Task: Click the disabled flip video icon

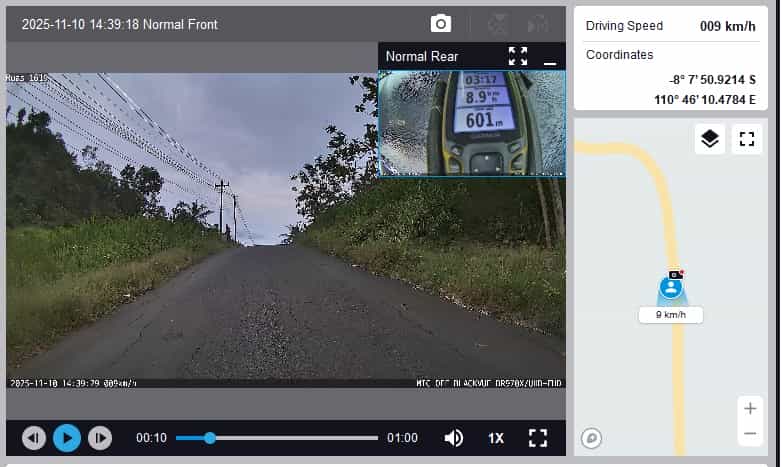Action: (538, 24)
